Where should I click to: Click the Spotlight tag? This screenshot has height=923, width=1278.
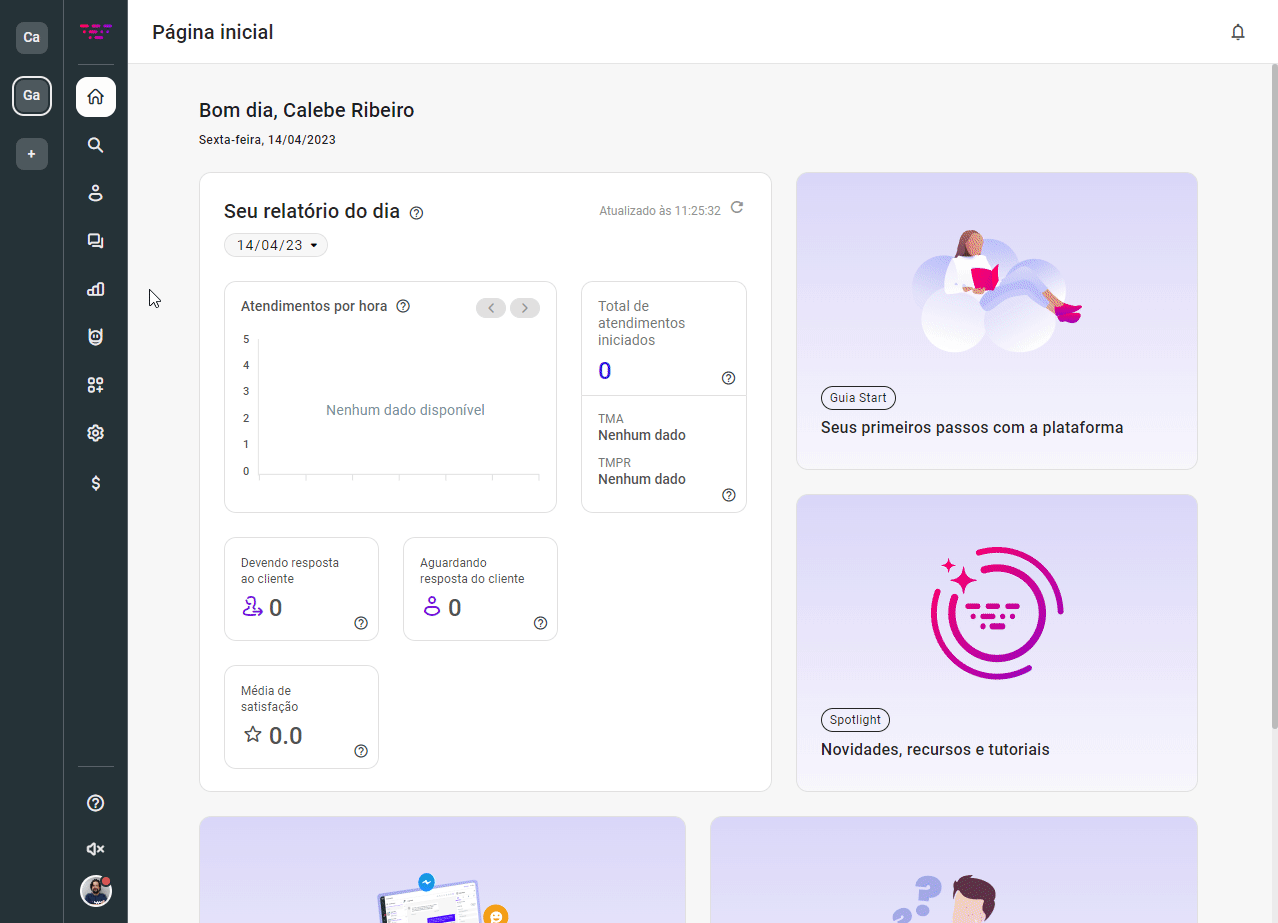(x=855, y=720)
